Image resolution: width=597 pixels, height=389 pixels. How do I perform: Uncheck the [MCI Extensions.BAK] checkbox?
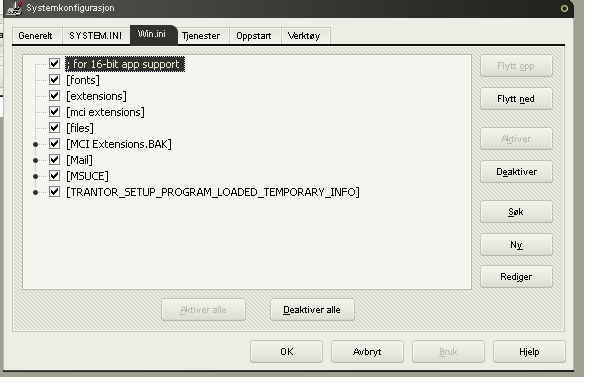(x=54, y=143)
